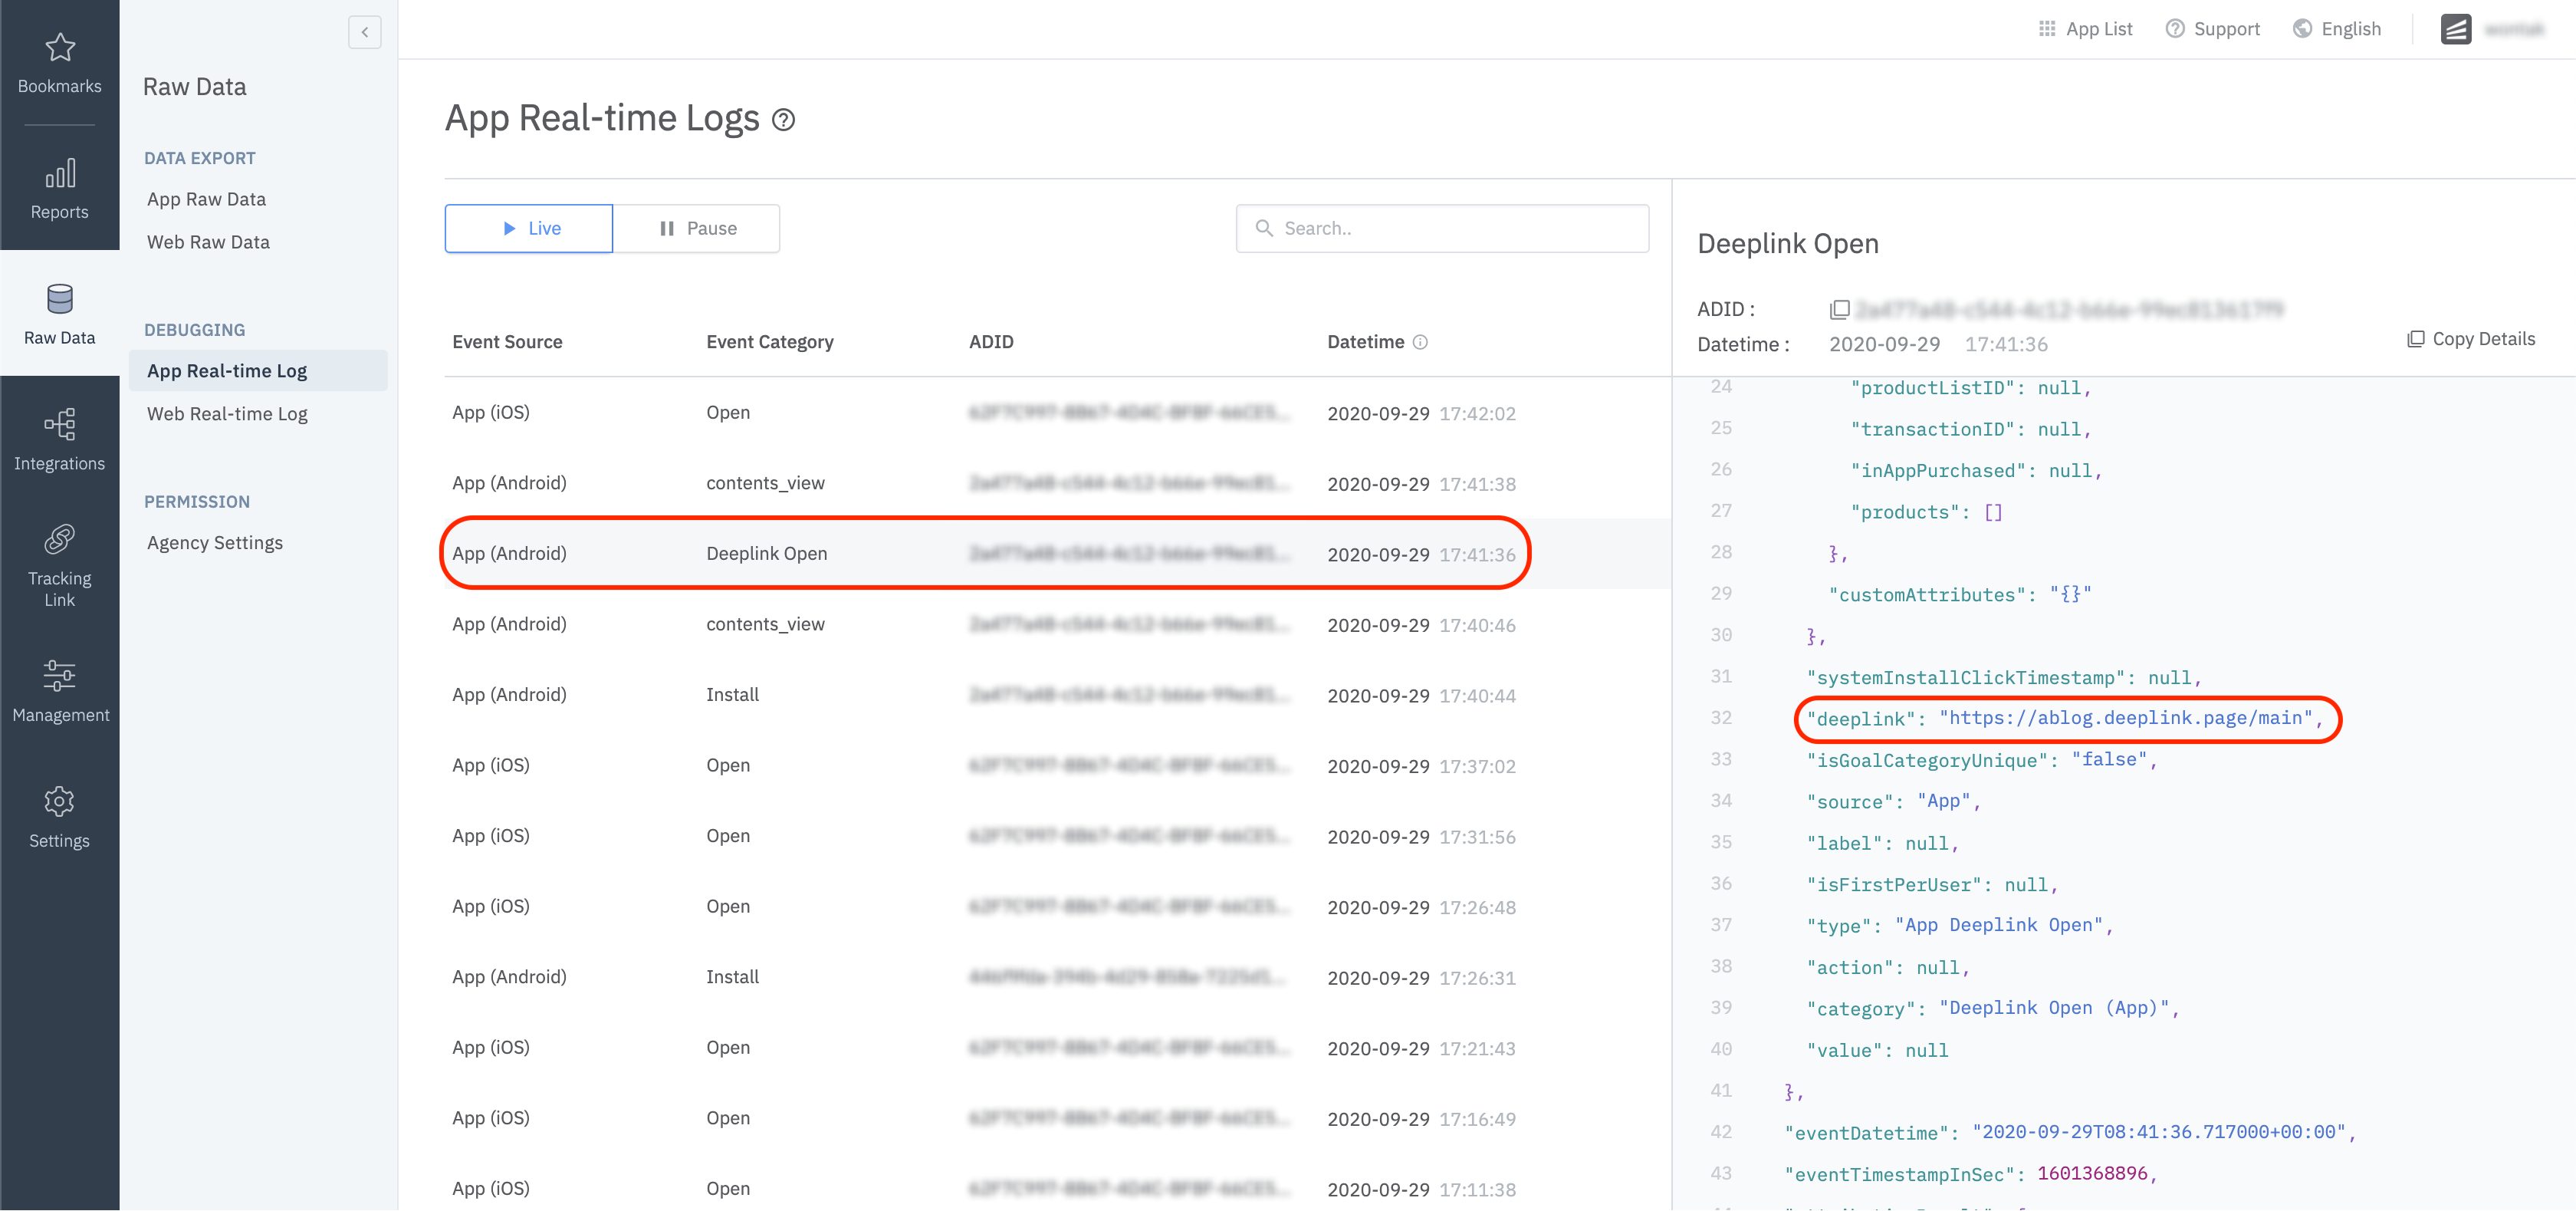Select iOS Open row at 17:31:56
The image size is (2576, 1211).
(1058, 836)
